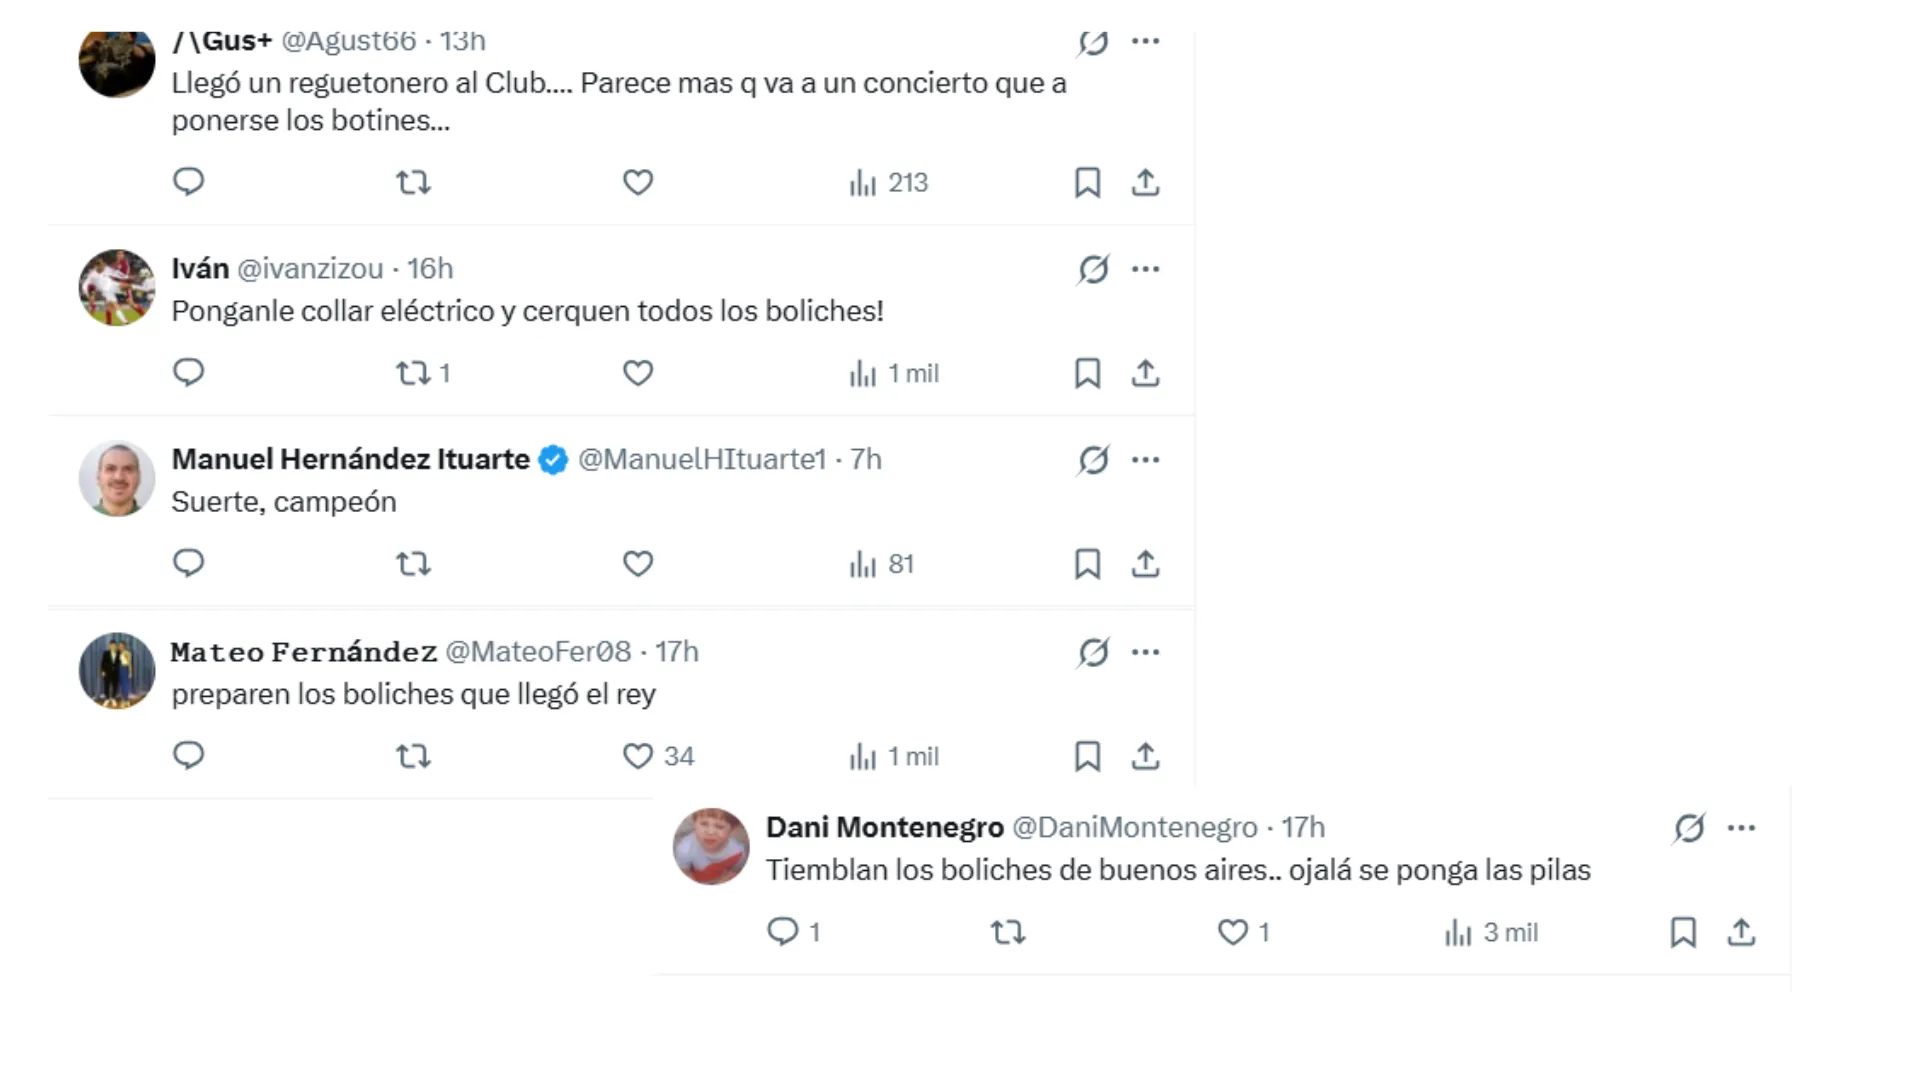Screen dimensions: 1920x1080
Task: Like Mateo Fernández's reply about boliches
Action: pyautogui.click(x=637, y=756)
